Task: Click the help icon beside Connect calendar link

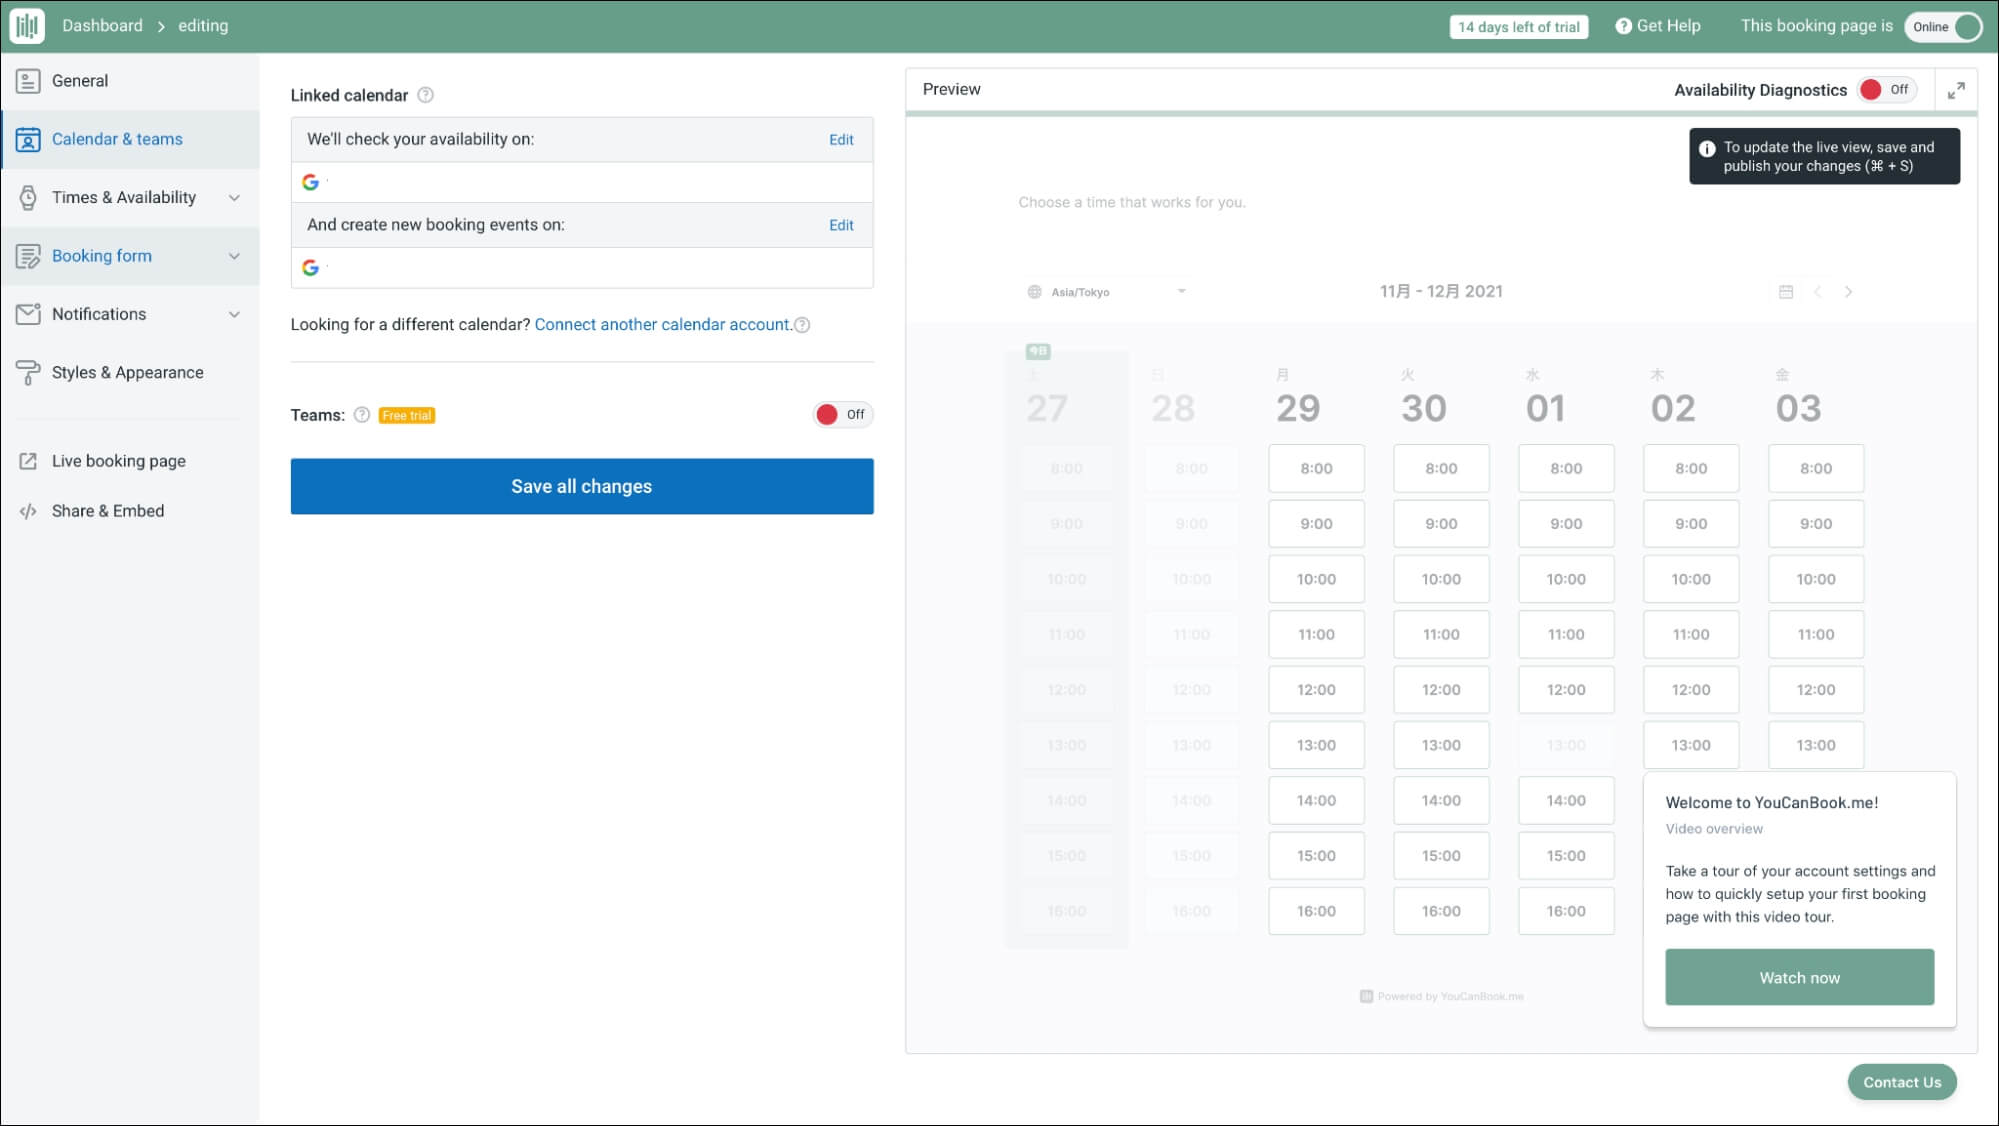Action: click(x=802, y=325)
